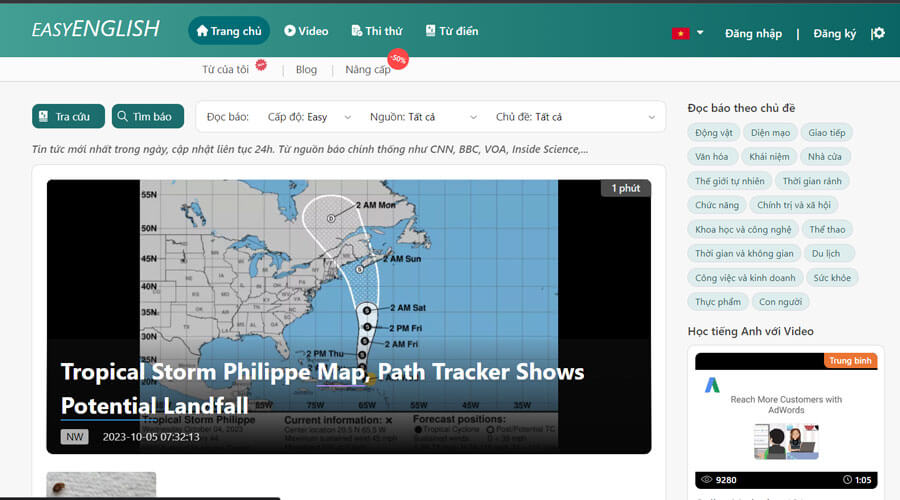Screen dimensions: 900x500
Task: Click the Đăng nhập login link
Action: pyautogui.click(x=753, y=33)
